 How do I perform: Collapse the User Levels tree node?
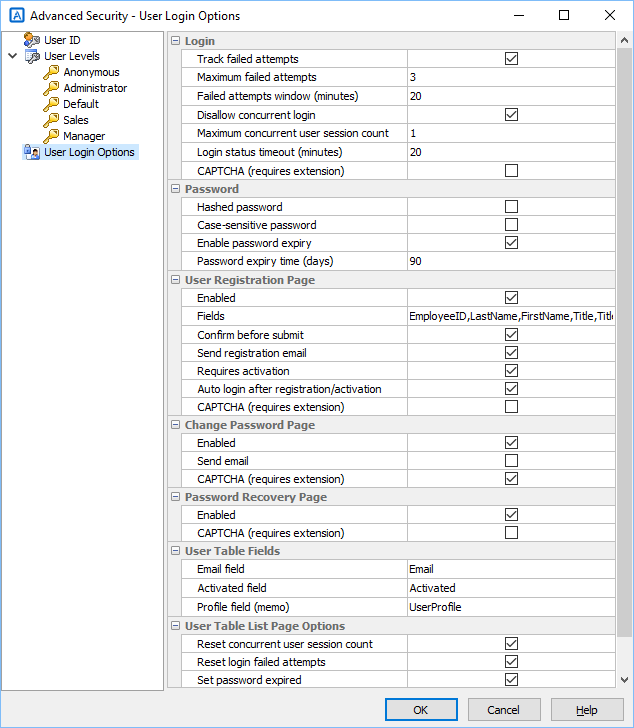(13, 56)
